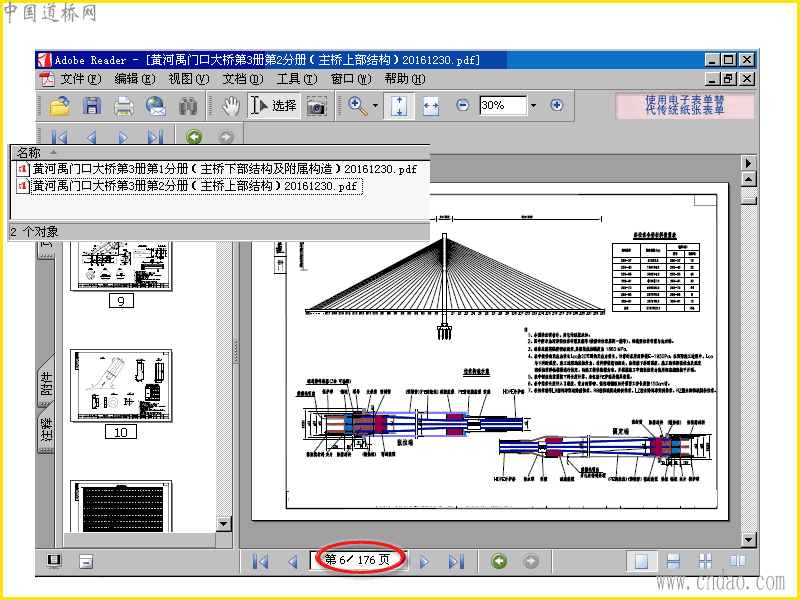Open the dark thumbnail below page 10
Screen dimensions: 800x600
coord(121,506)
